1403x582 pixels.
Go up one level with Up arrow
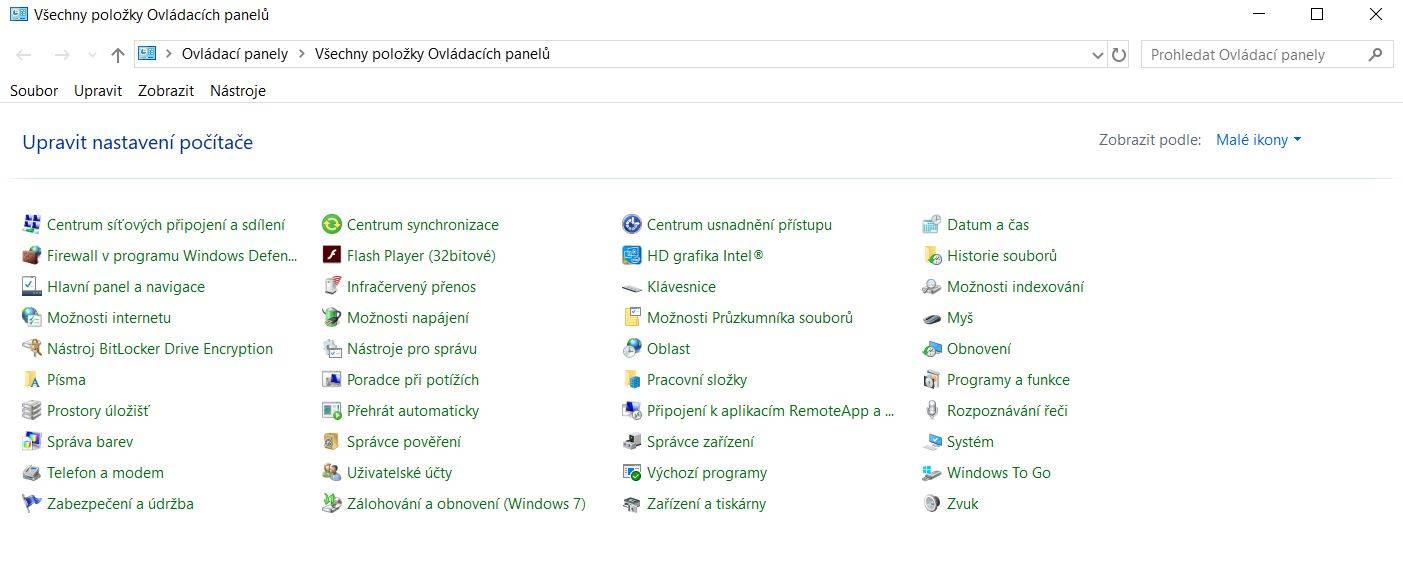coord(117,55)
